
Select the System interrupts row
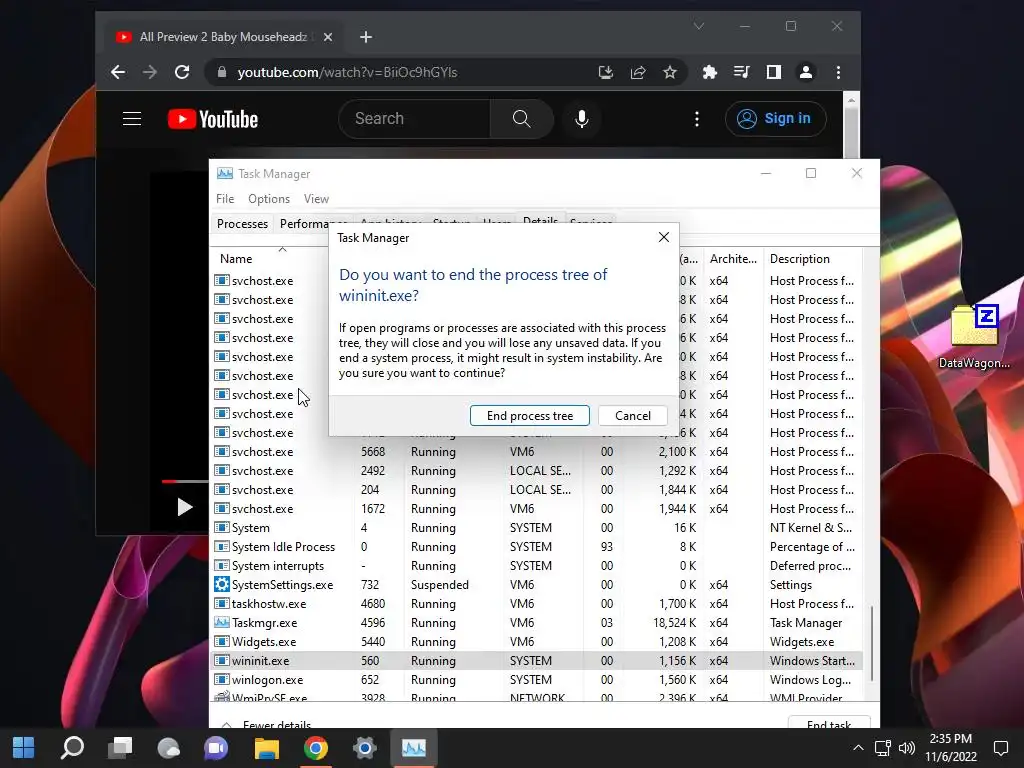(536, 566)
